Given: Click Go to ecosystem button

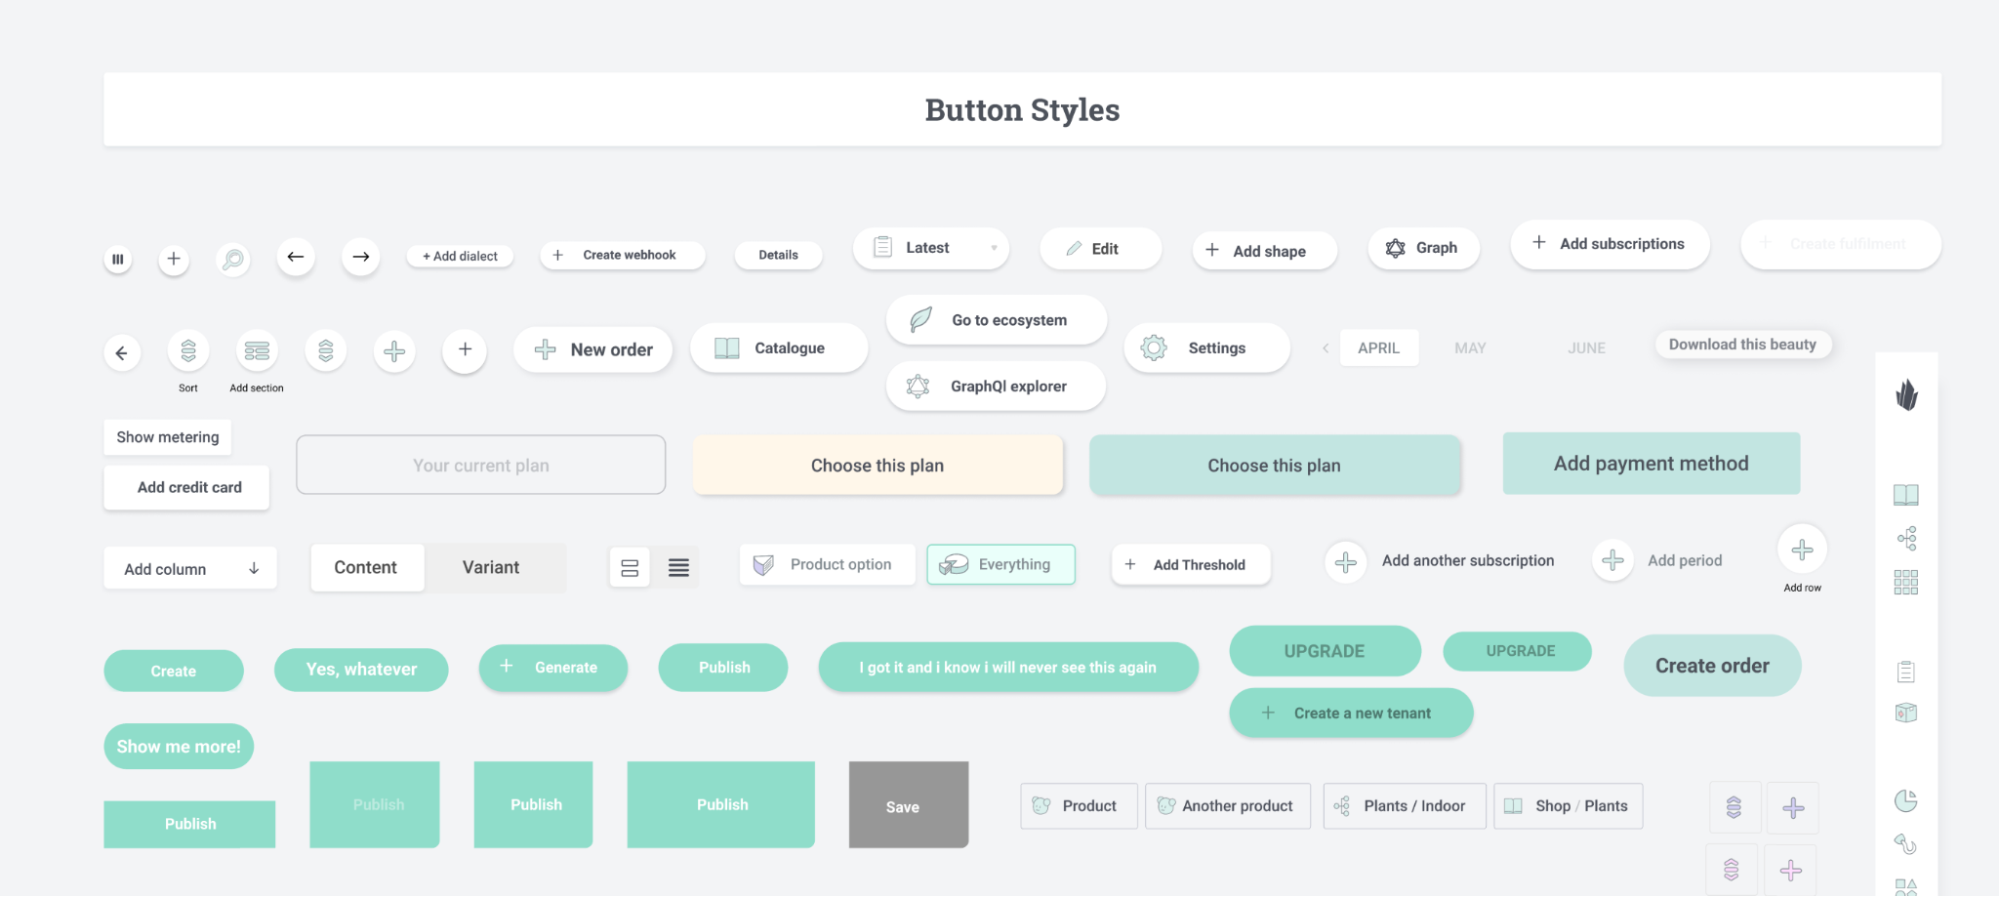Looking at the screenshot, I should point(996,320).
